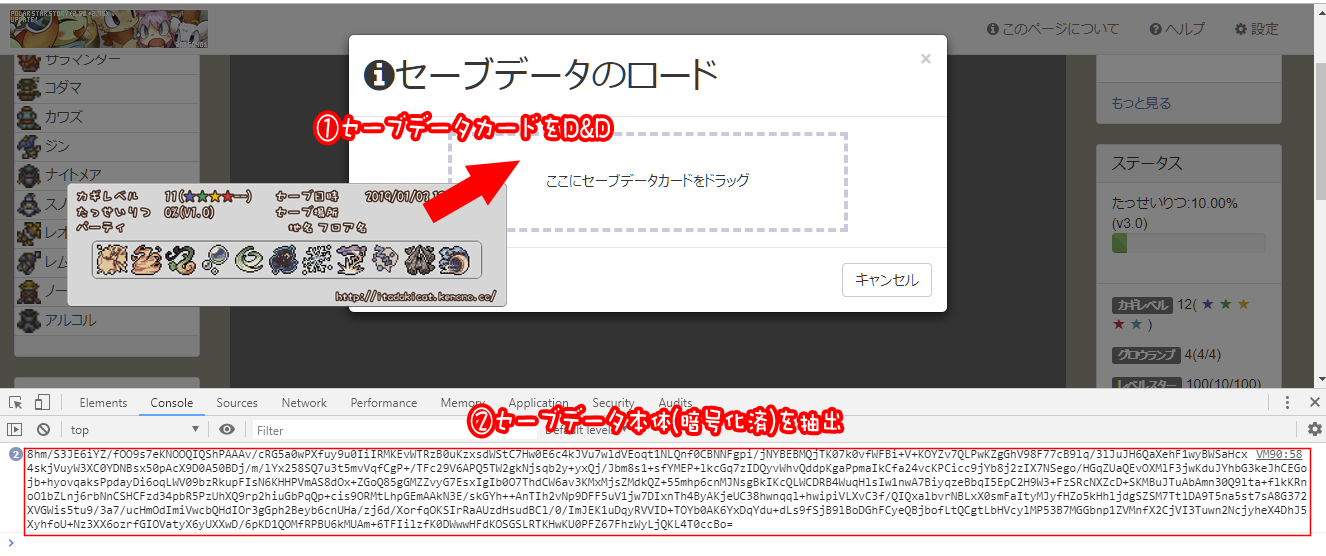Switch to the Elements tab
1326x556 pixels.
(103, 403)
